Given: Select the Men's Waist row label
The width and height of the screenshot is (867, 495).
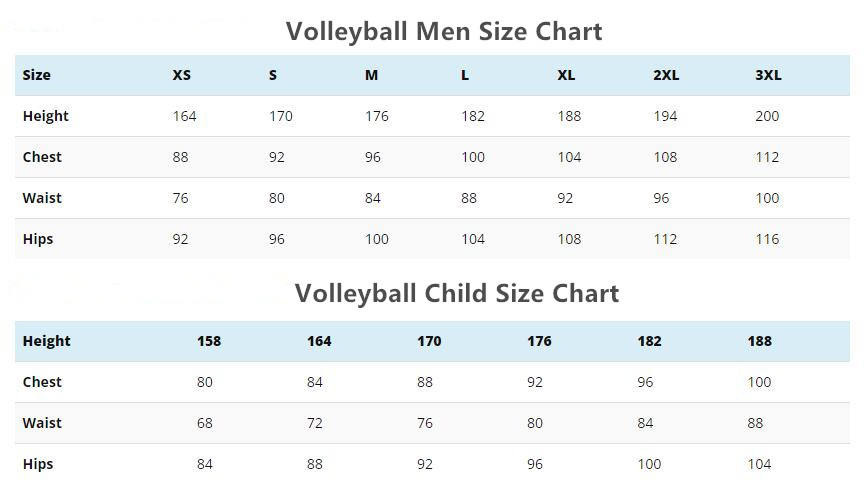Looking at the screenshot, I should [x=42, y=198].
